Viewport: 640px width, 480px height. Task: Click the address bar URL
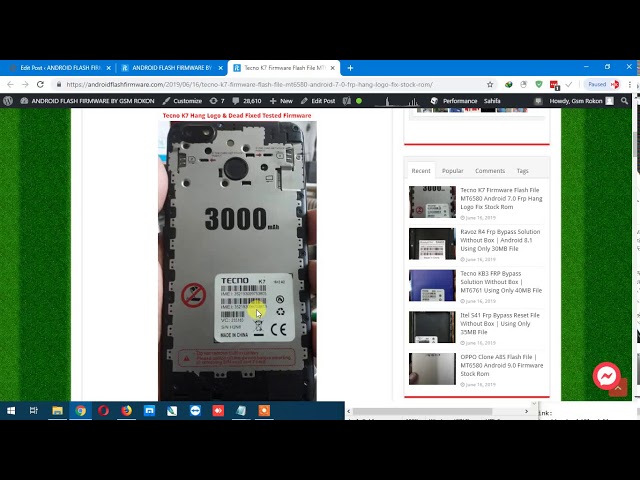coord(249,84)
